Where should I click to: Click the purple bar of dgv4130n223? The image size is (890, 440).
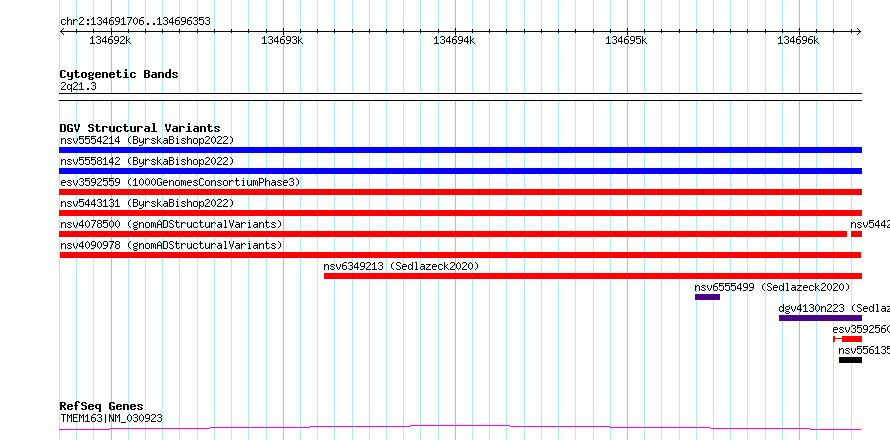tap(820, 318)
